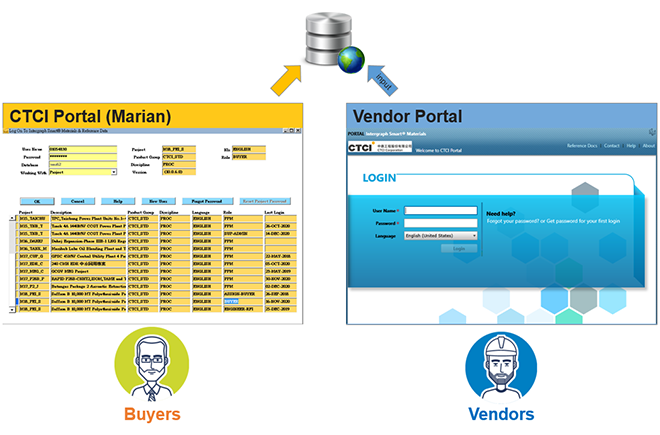Select the M37_P2_J project row
The width and height of the screenshot is (660, 435).
[157, 286]
